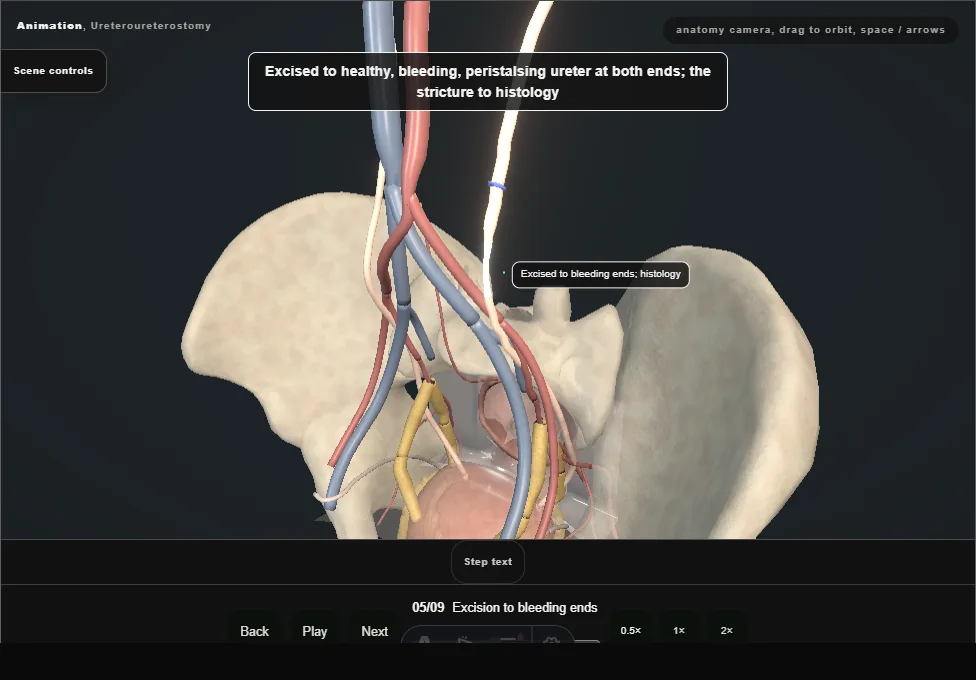Viewport: 976px width, 680px height.
Task: Play the animation
Action: [314, 630]
